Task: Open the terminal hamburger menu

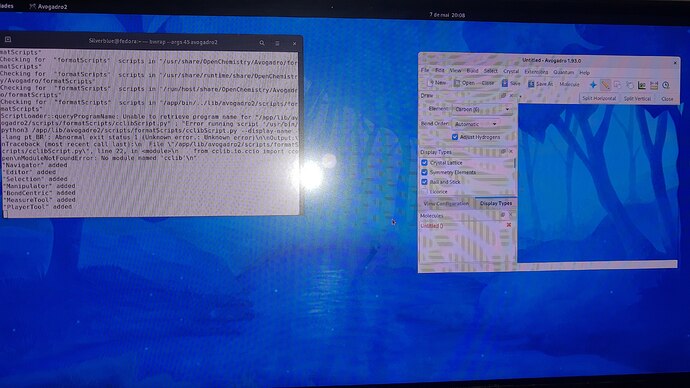Action: [277, 43]
